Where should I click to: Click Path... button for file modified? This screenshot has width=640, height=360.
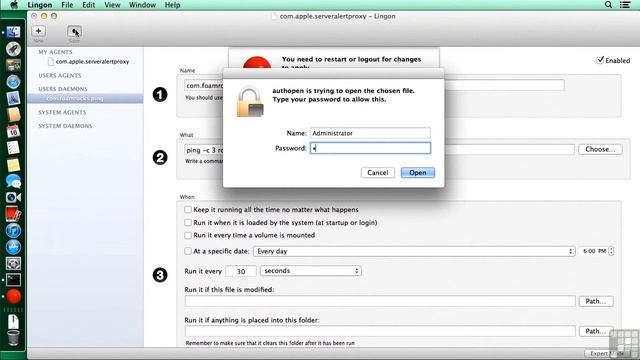pos(596,301)
